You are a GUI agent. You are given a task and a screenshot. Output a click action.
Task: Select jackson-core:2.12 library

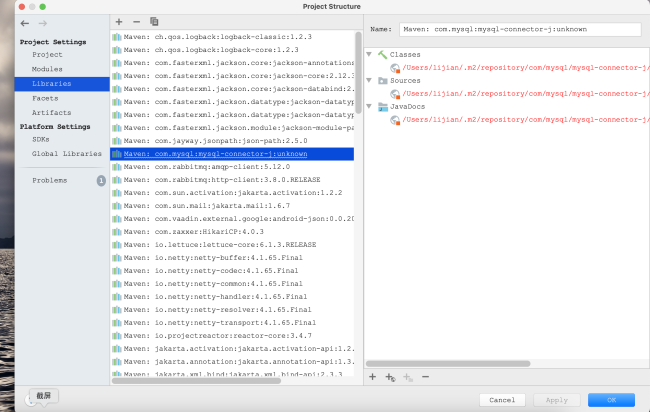232,76
